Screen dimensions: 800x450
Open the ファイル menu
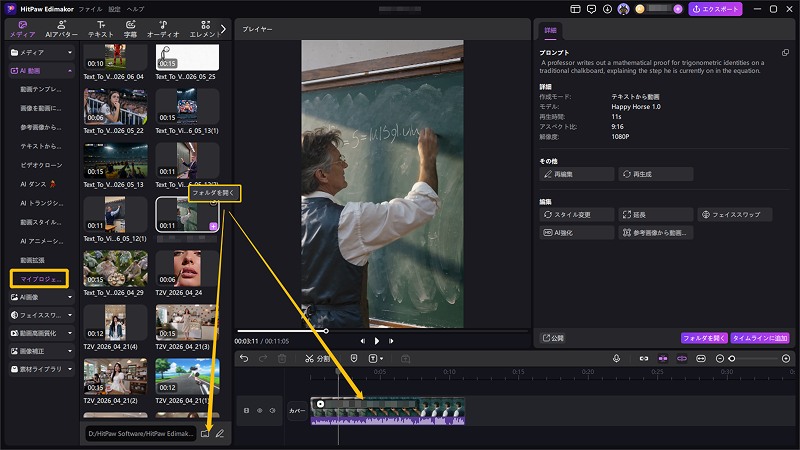point(90,9)
